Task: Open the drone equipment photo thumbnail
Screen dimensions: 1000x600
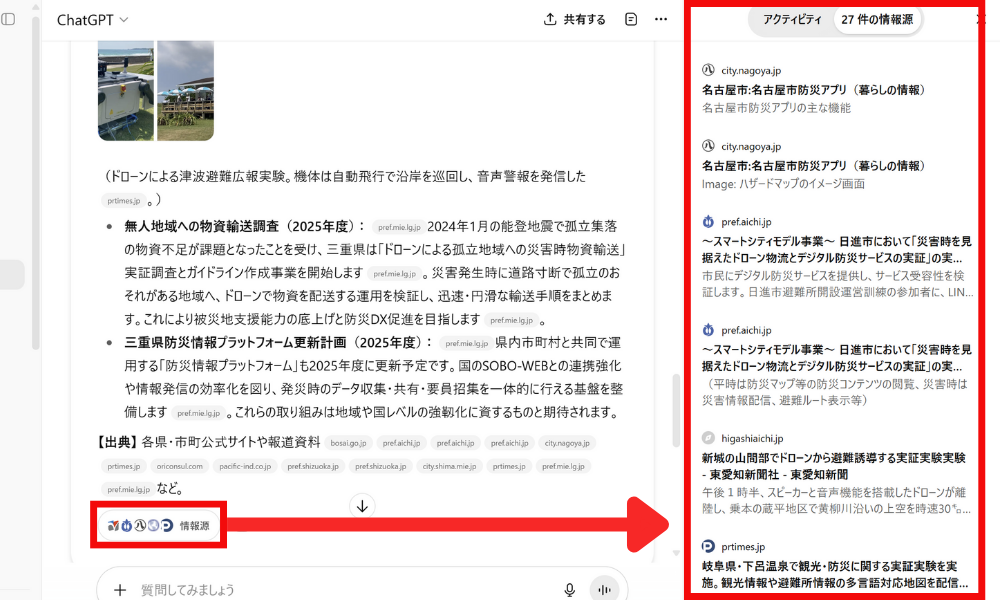Action: click(126, 91)
